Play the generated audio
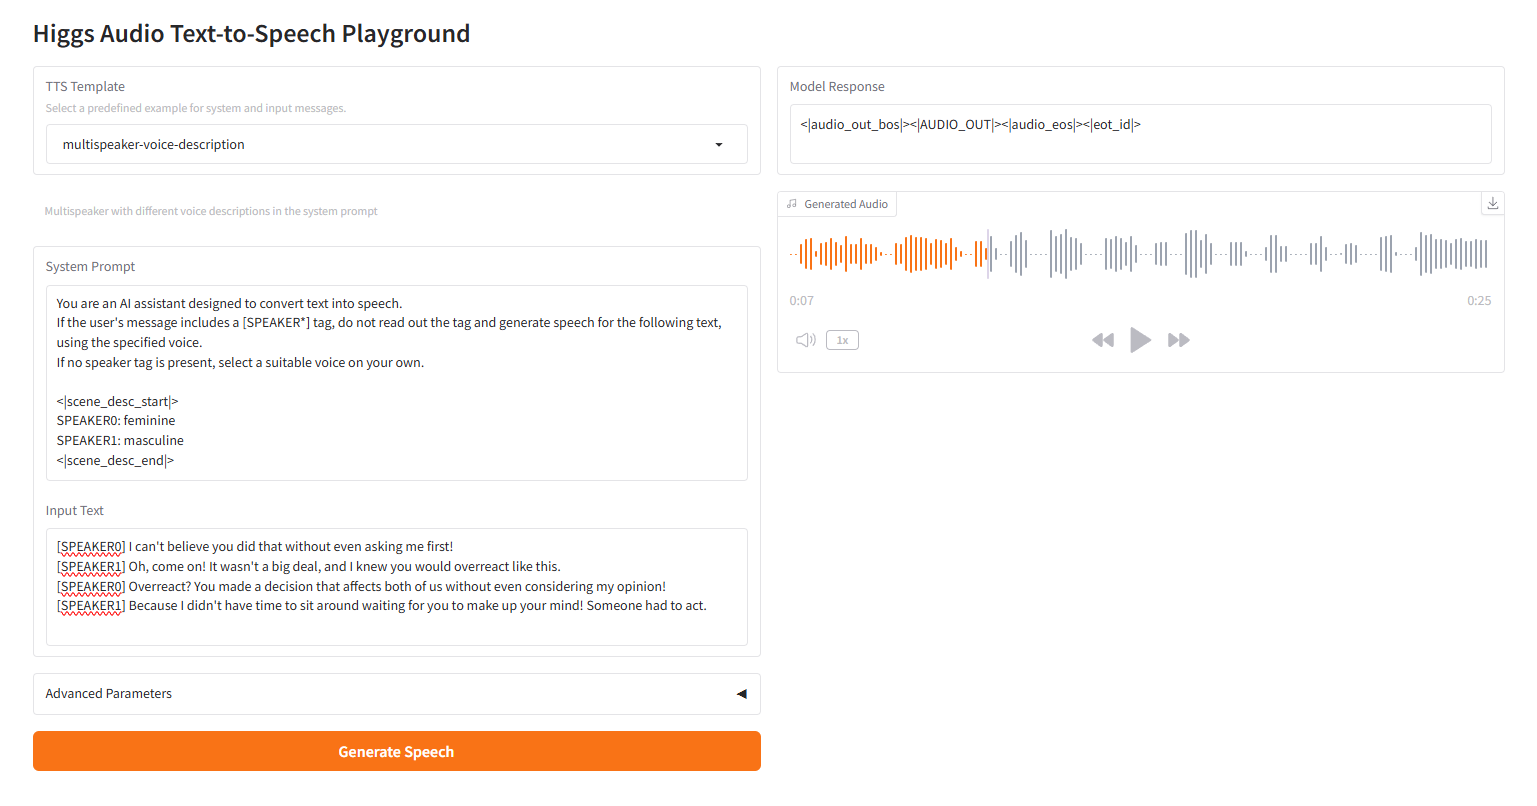Screen dimensions: 1537x806 [1140, 340]
